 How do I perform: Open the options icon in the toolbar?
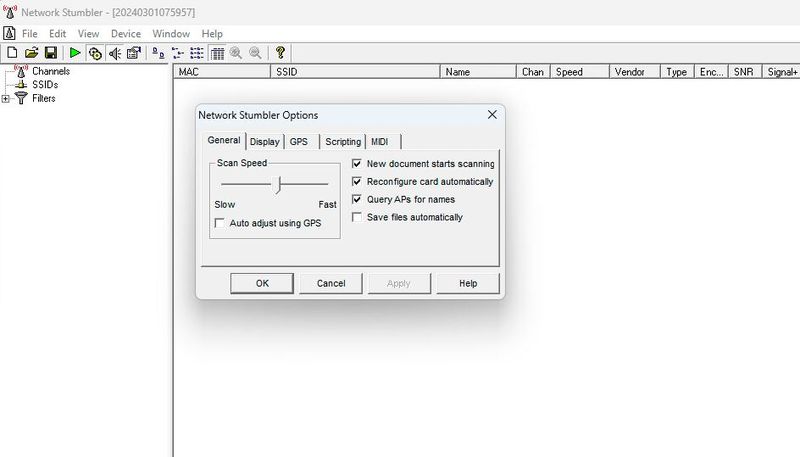[x=134, y=53]
